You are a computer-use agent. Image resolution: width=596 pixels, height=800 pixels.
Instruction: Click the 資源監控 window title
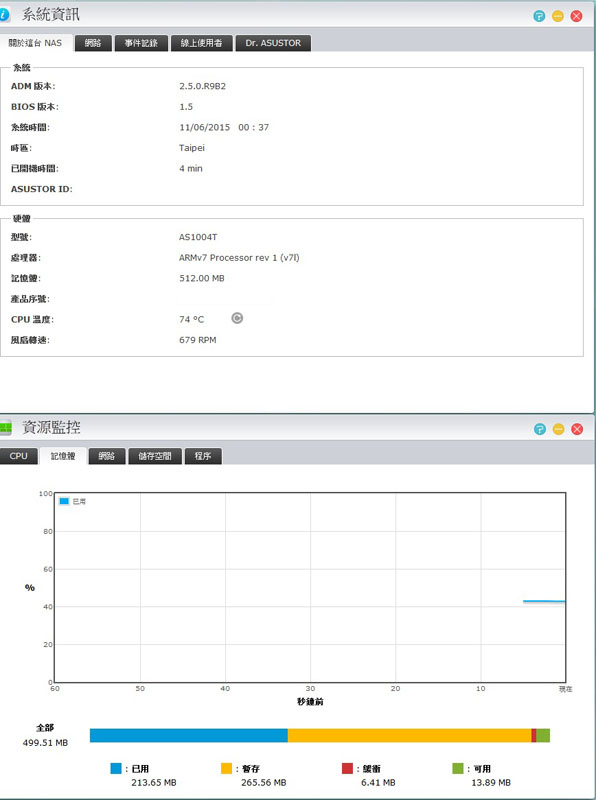click(x=51, y=428)
